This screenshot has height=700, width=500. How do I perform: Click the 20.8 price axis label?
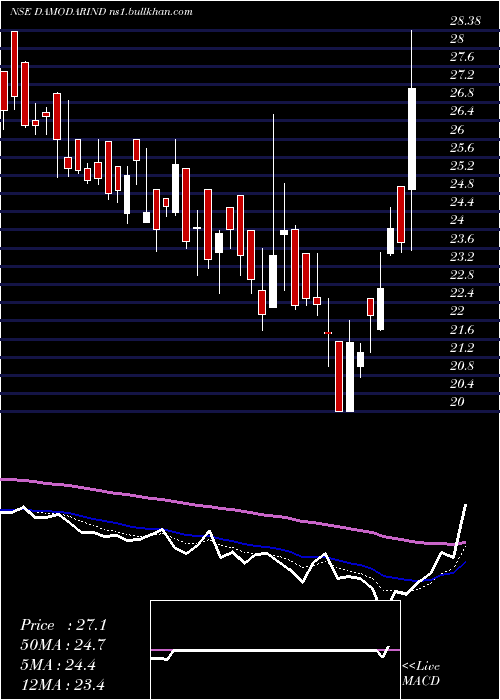coord(462,366)
